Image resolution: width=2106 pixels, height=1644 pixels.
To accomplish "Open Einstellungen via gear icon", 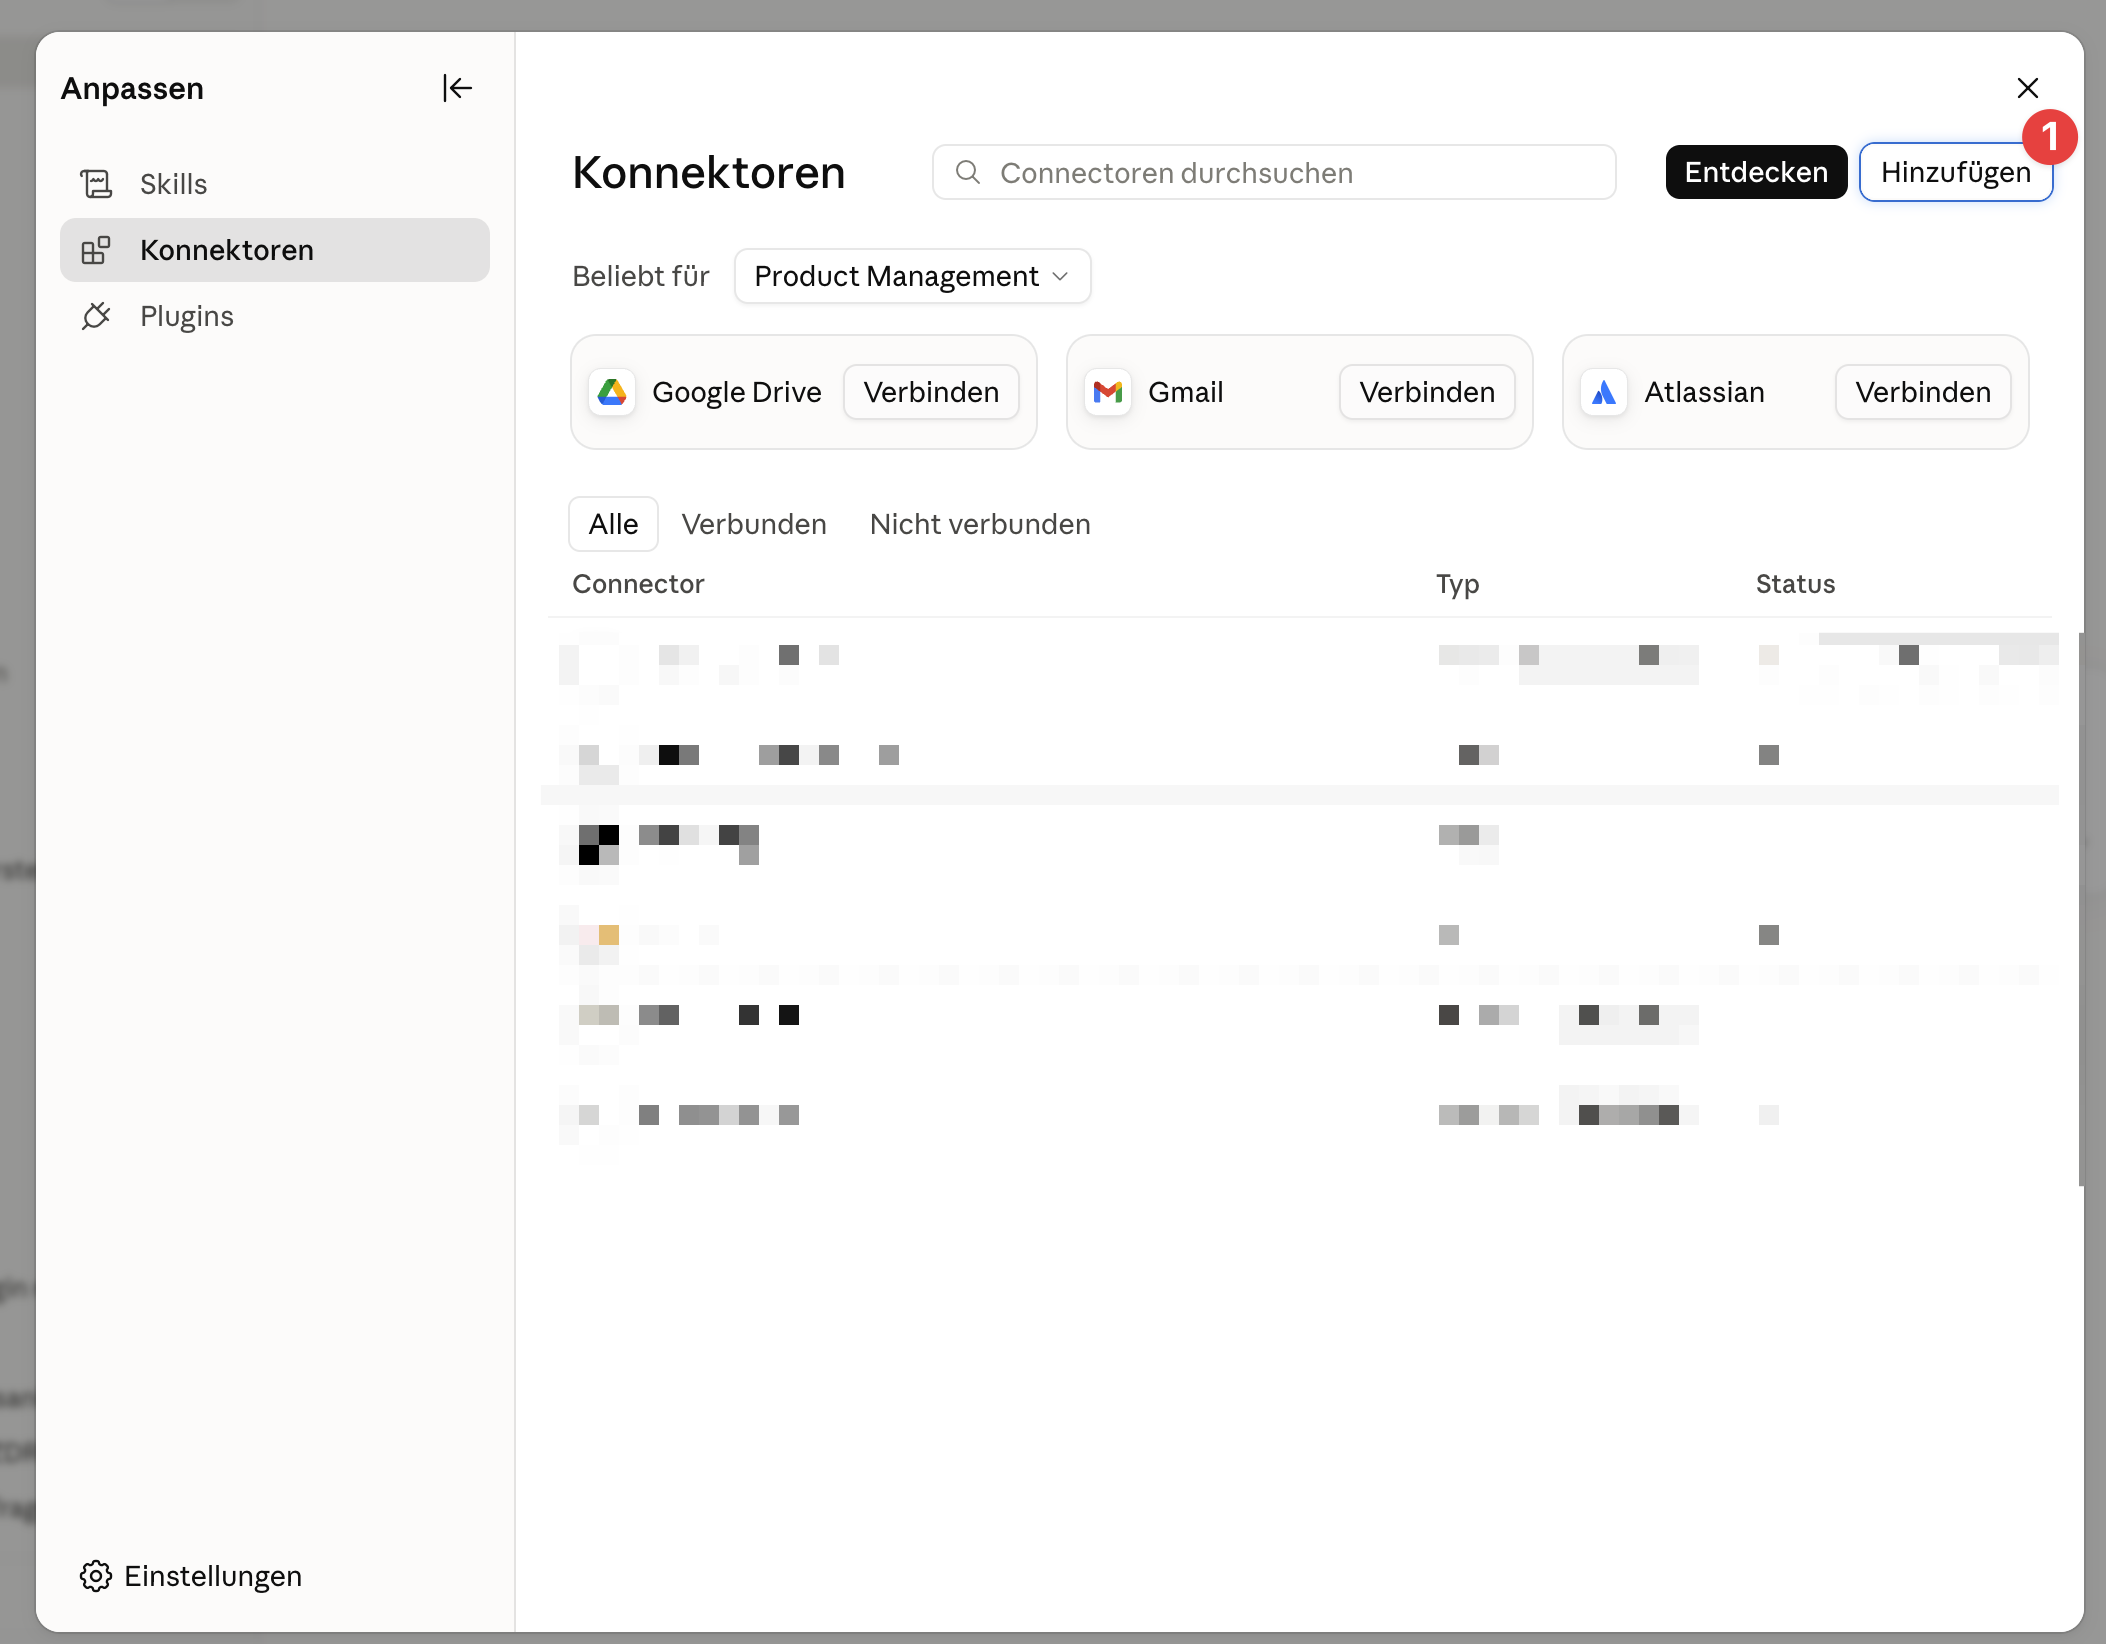I will (96, 1576).
